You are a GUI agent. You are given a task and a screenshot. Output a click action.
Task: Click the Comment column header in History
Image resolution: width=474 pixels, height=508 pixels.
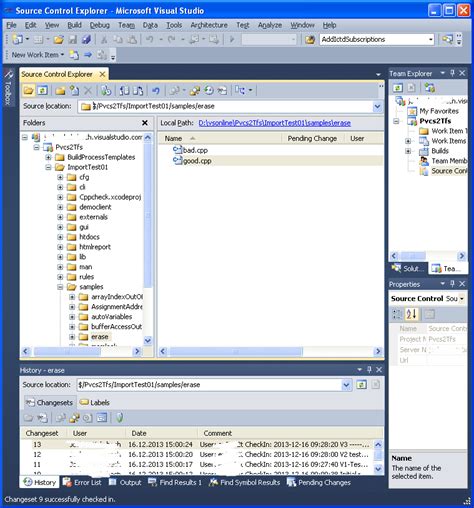[x=218, y=433]
